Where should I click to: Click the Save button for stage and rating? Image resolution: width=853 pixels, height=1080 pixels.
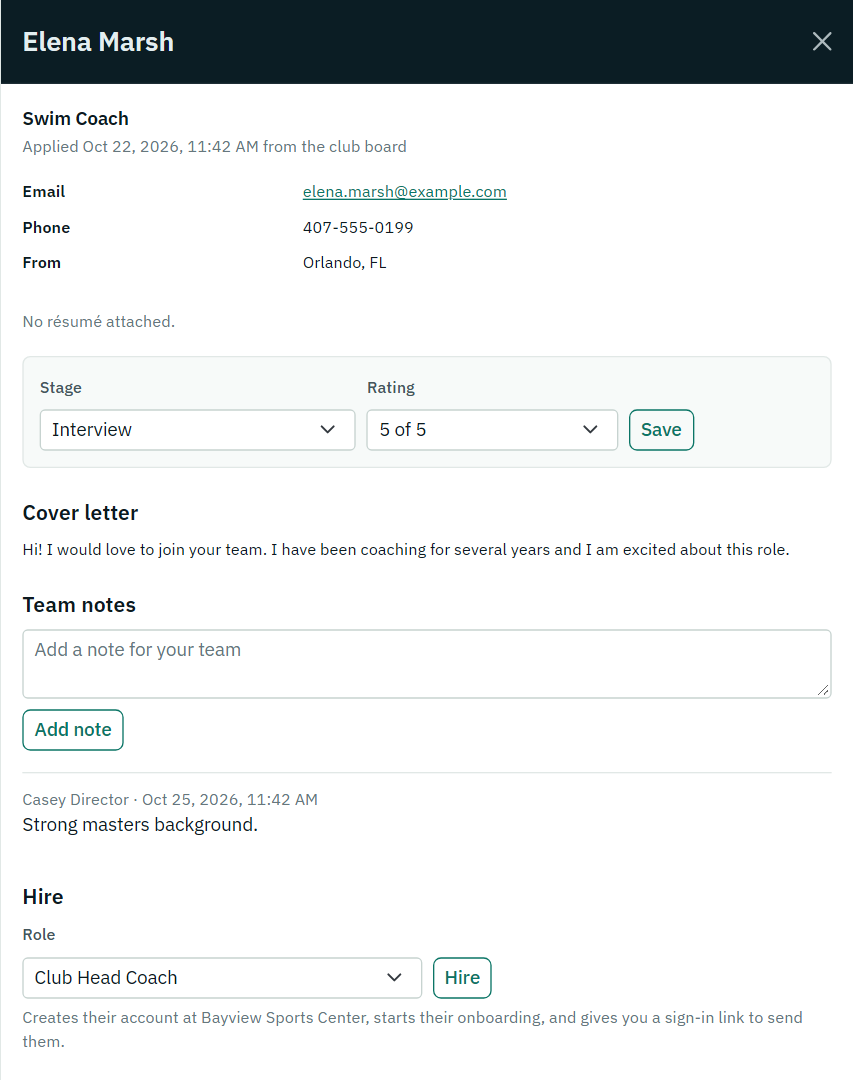(661, 430)
